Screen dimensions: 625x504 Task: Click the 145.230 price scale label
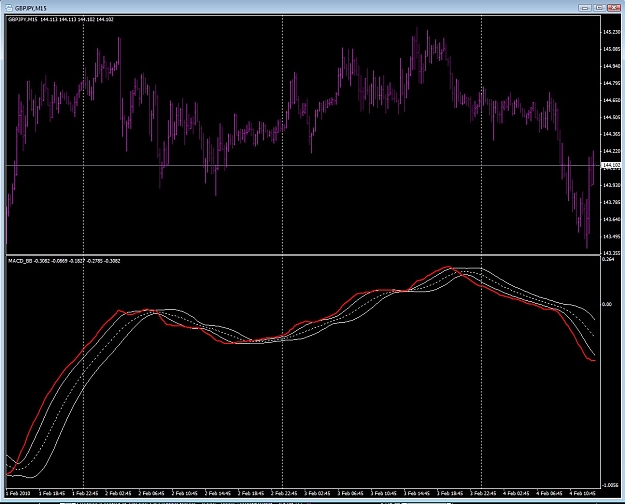click(611, 32)
